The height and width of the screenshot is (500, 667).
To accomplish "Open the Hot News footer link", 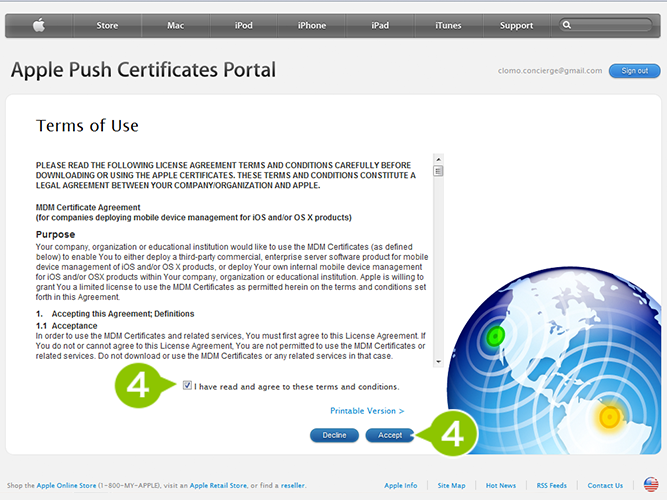I will click(501, 485).
